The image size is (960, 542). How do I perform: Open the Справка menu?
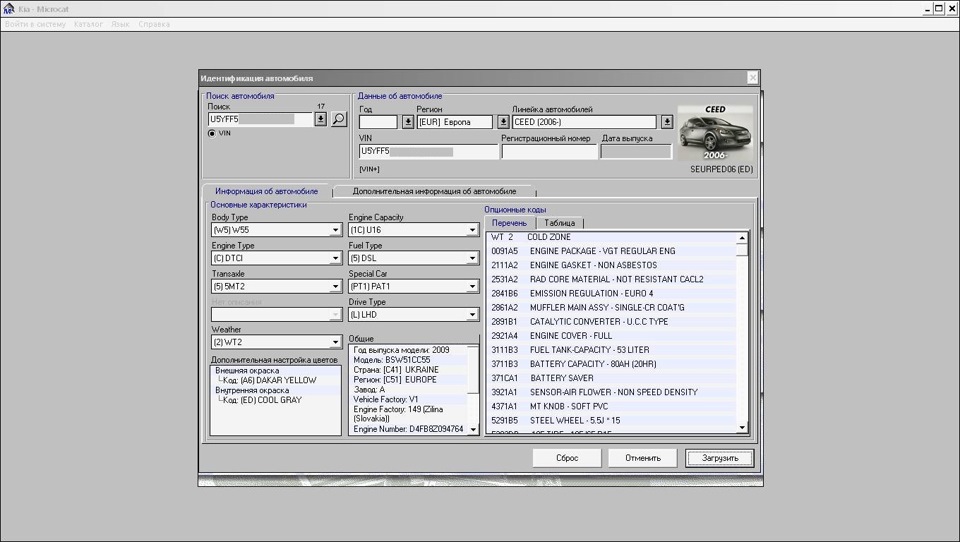(154, 24)
